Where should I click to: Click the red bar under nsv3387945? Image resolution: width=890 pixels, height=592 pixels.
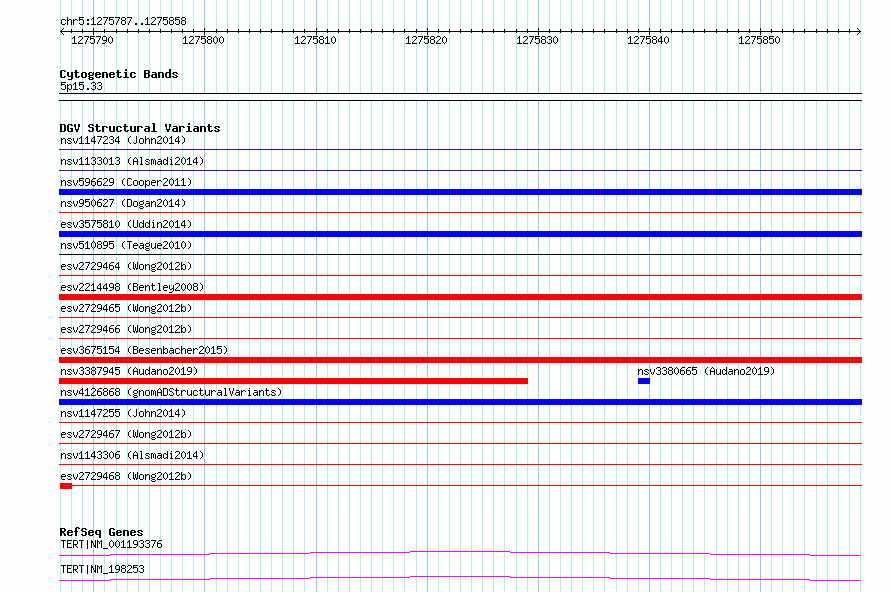click(293, 381)
